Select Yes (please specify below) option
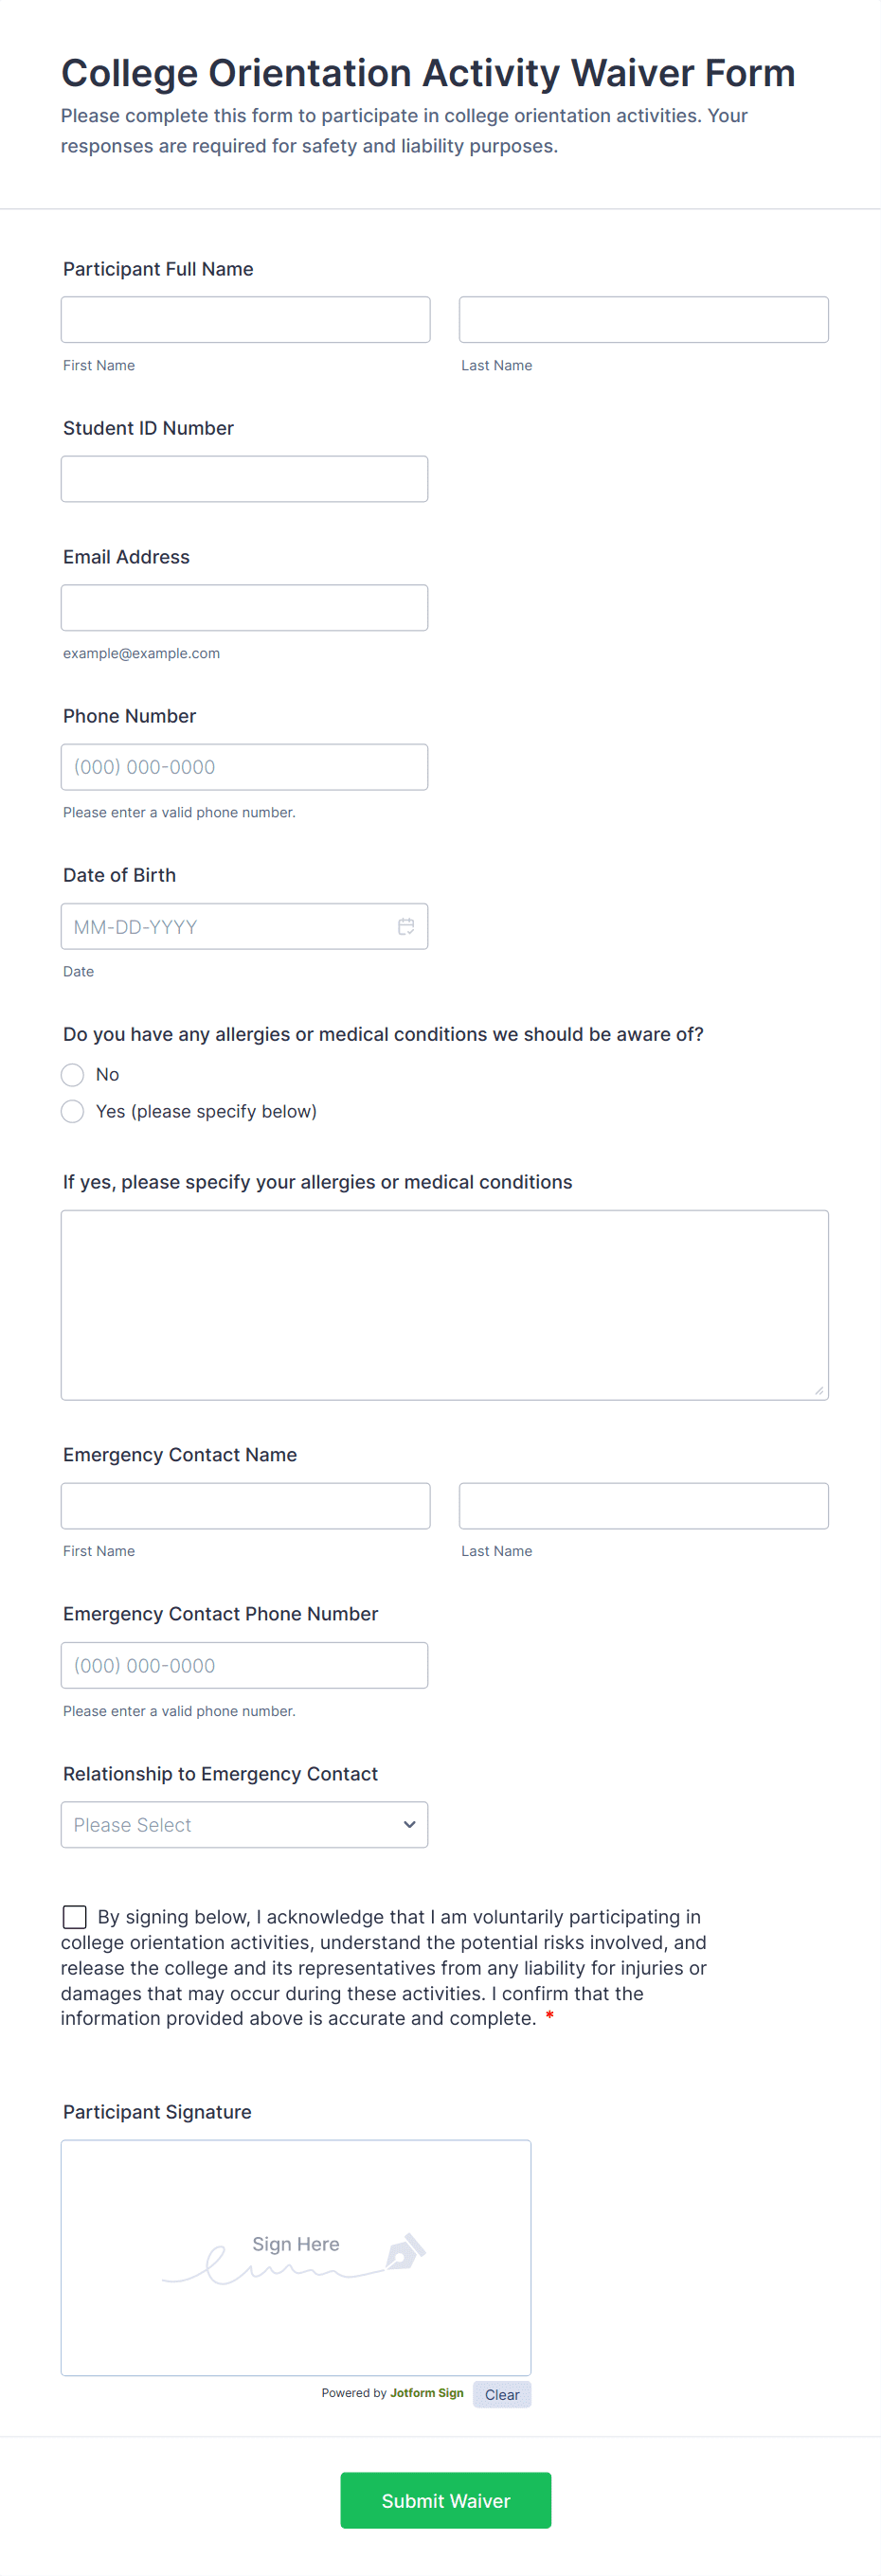 73,1111
